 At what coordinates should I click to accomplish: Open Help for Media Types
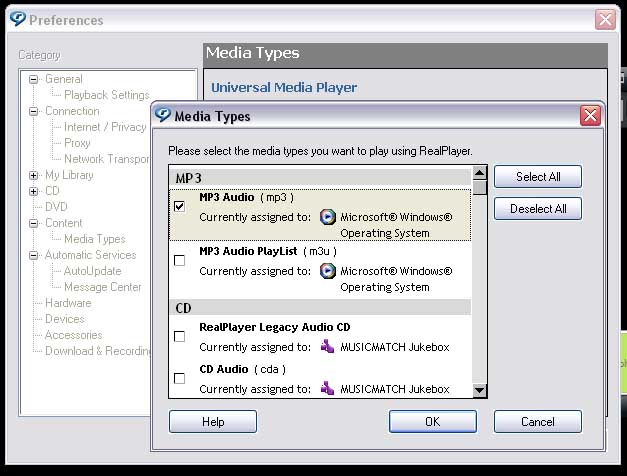tap(213, 422)
